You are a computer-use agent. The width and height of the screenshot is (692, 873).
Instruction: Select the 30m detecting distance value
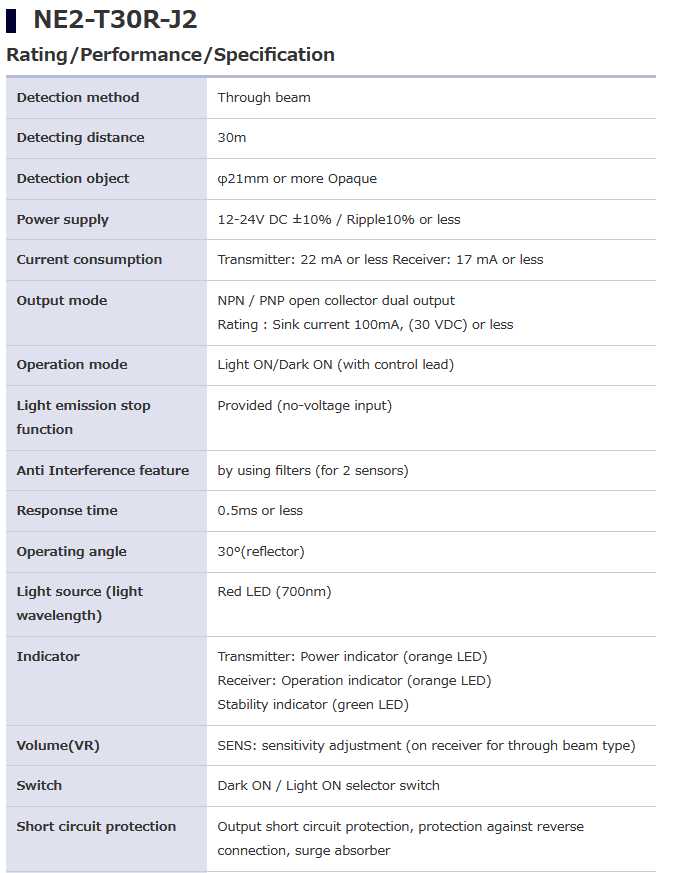pyautogui.click(x=232, y=138)
